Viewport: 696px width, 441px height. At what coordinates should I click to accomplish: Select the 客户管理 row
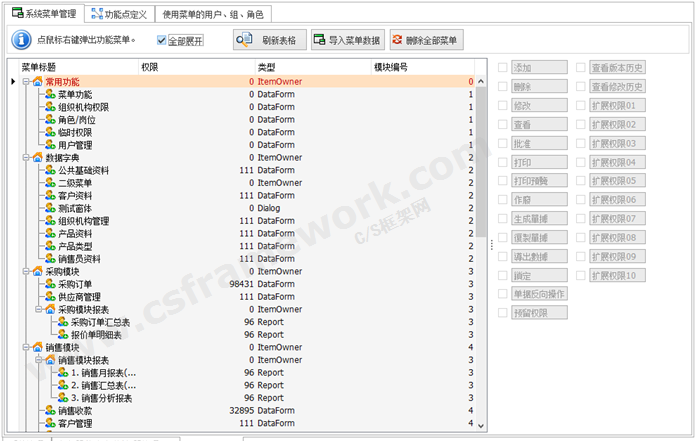(247, 423)
